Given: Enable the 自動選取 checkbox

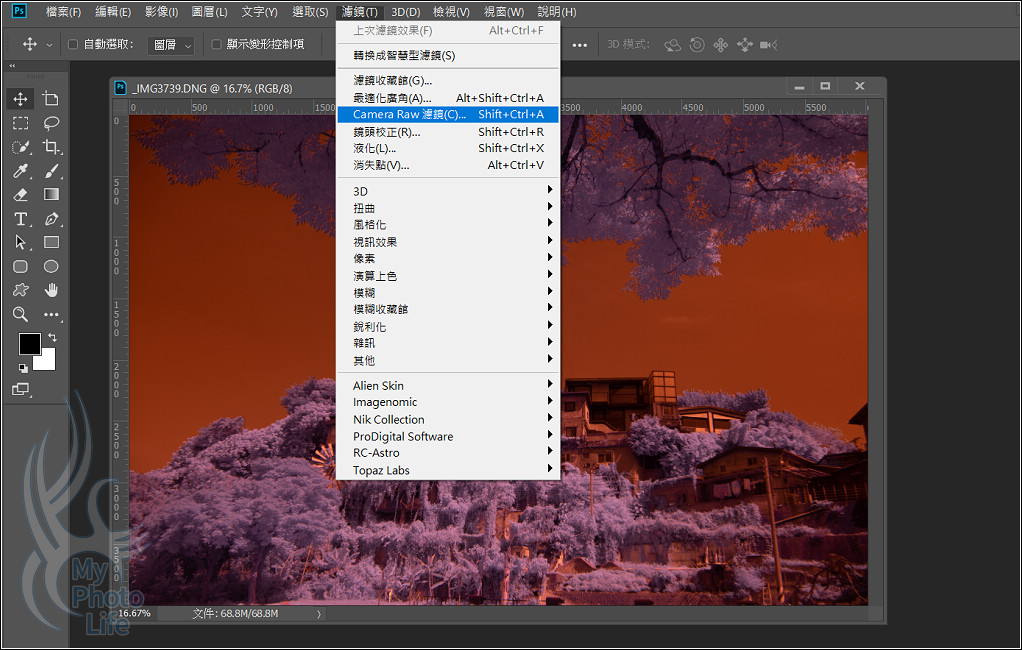Looking at the screenshot, I should click(73, 44).
